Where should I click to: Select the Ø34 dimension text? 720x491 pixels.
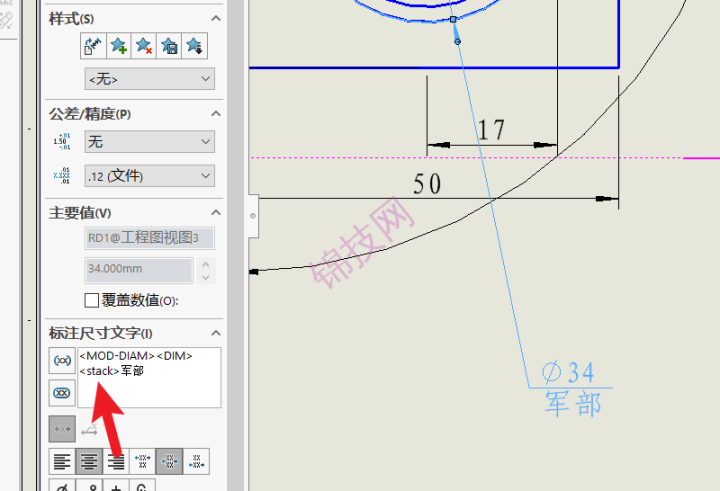[x=568, y=372]
